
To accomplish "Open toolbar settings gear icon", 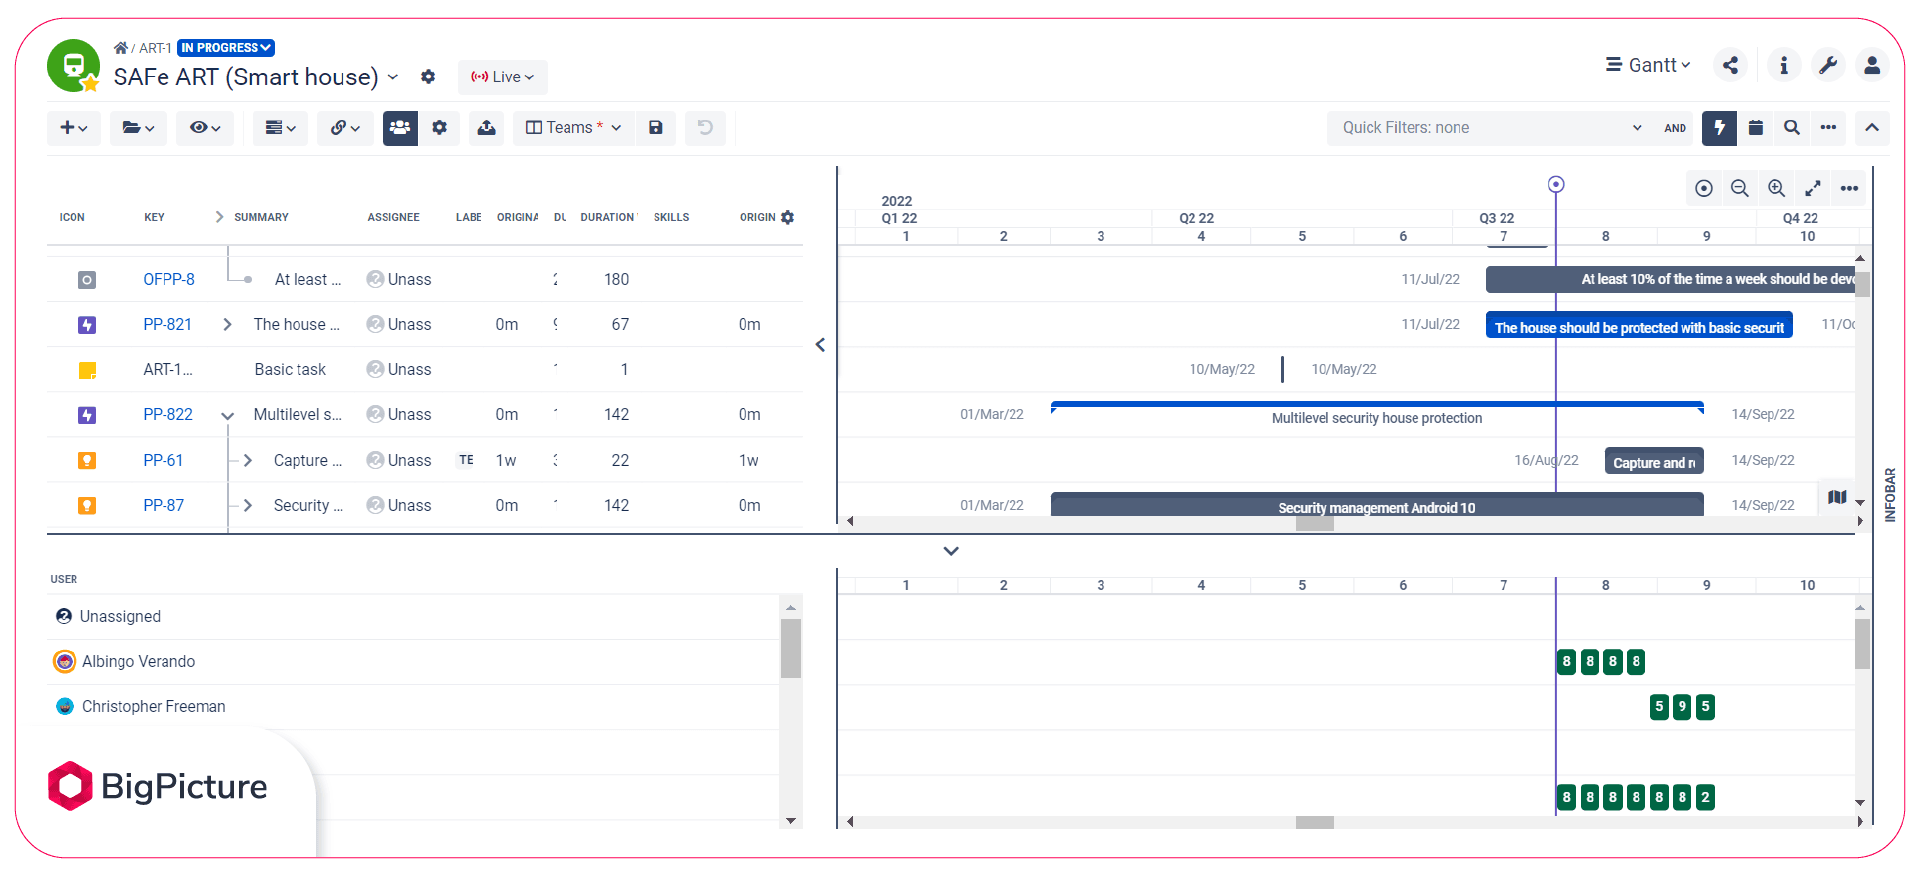I will pyautogui.click(x=439, y=128).
